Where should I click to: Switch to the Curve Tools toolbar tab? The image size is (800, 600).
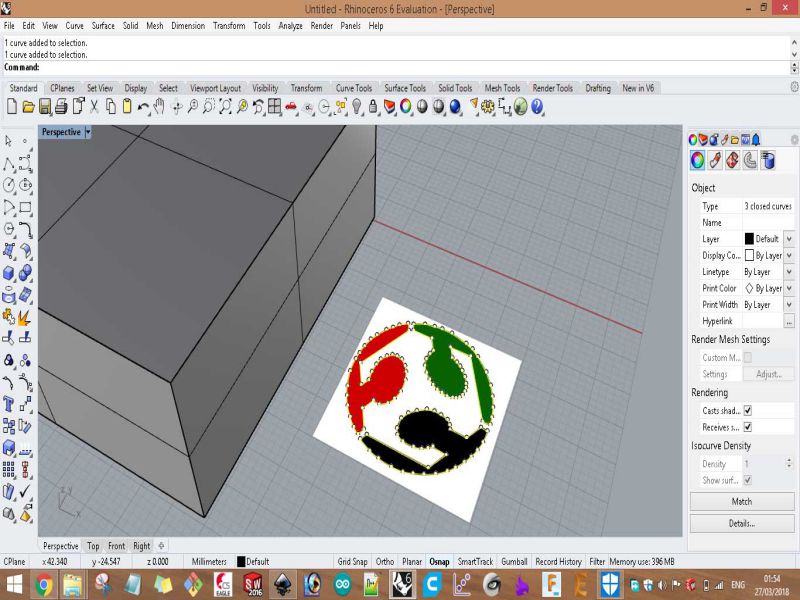(354, 88)
